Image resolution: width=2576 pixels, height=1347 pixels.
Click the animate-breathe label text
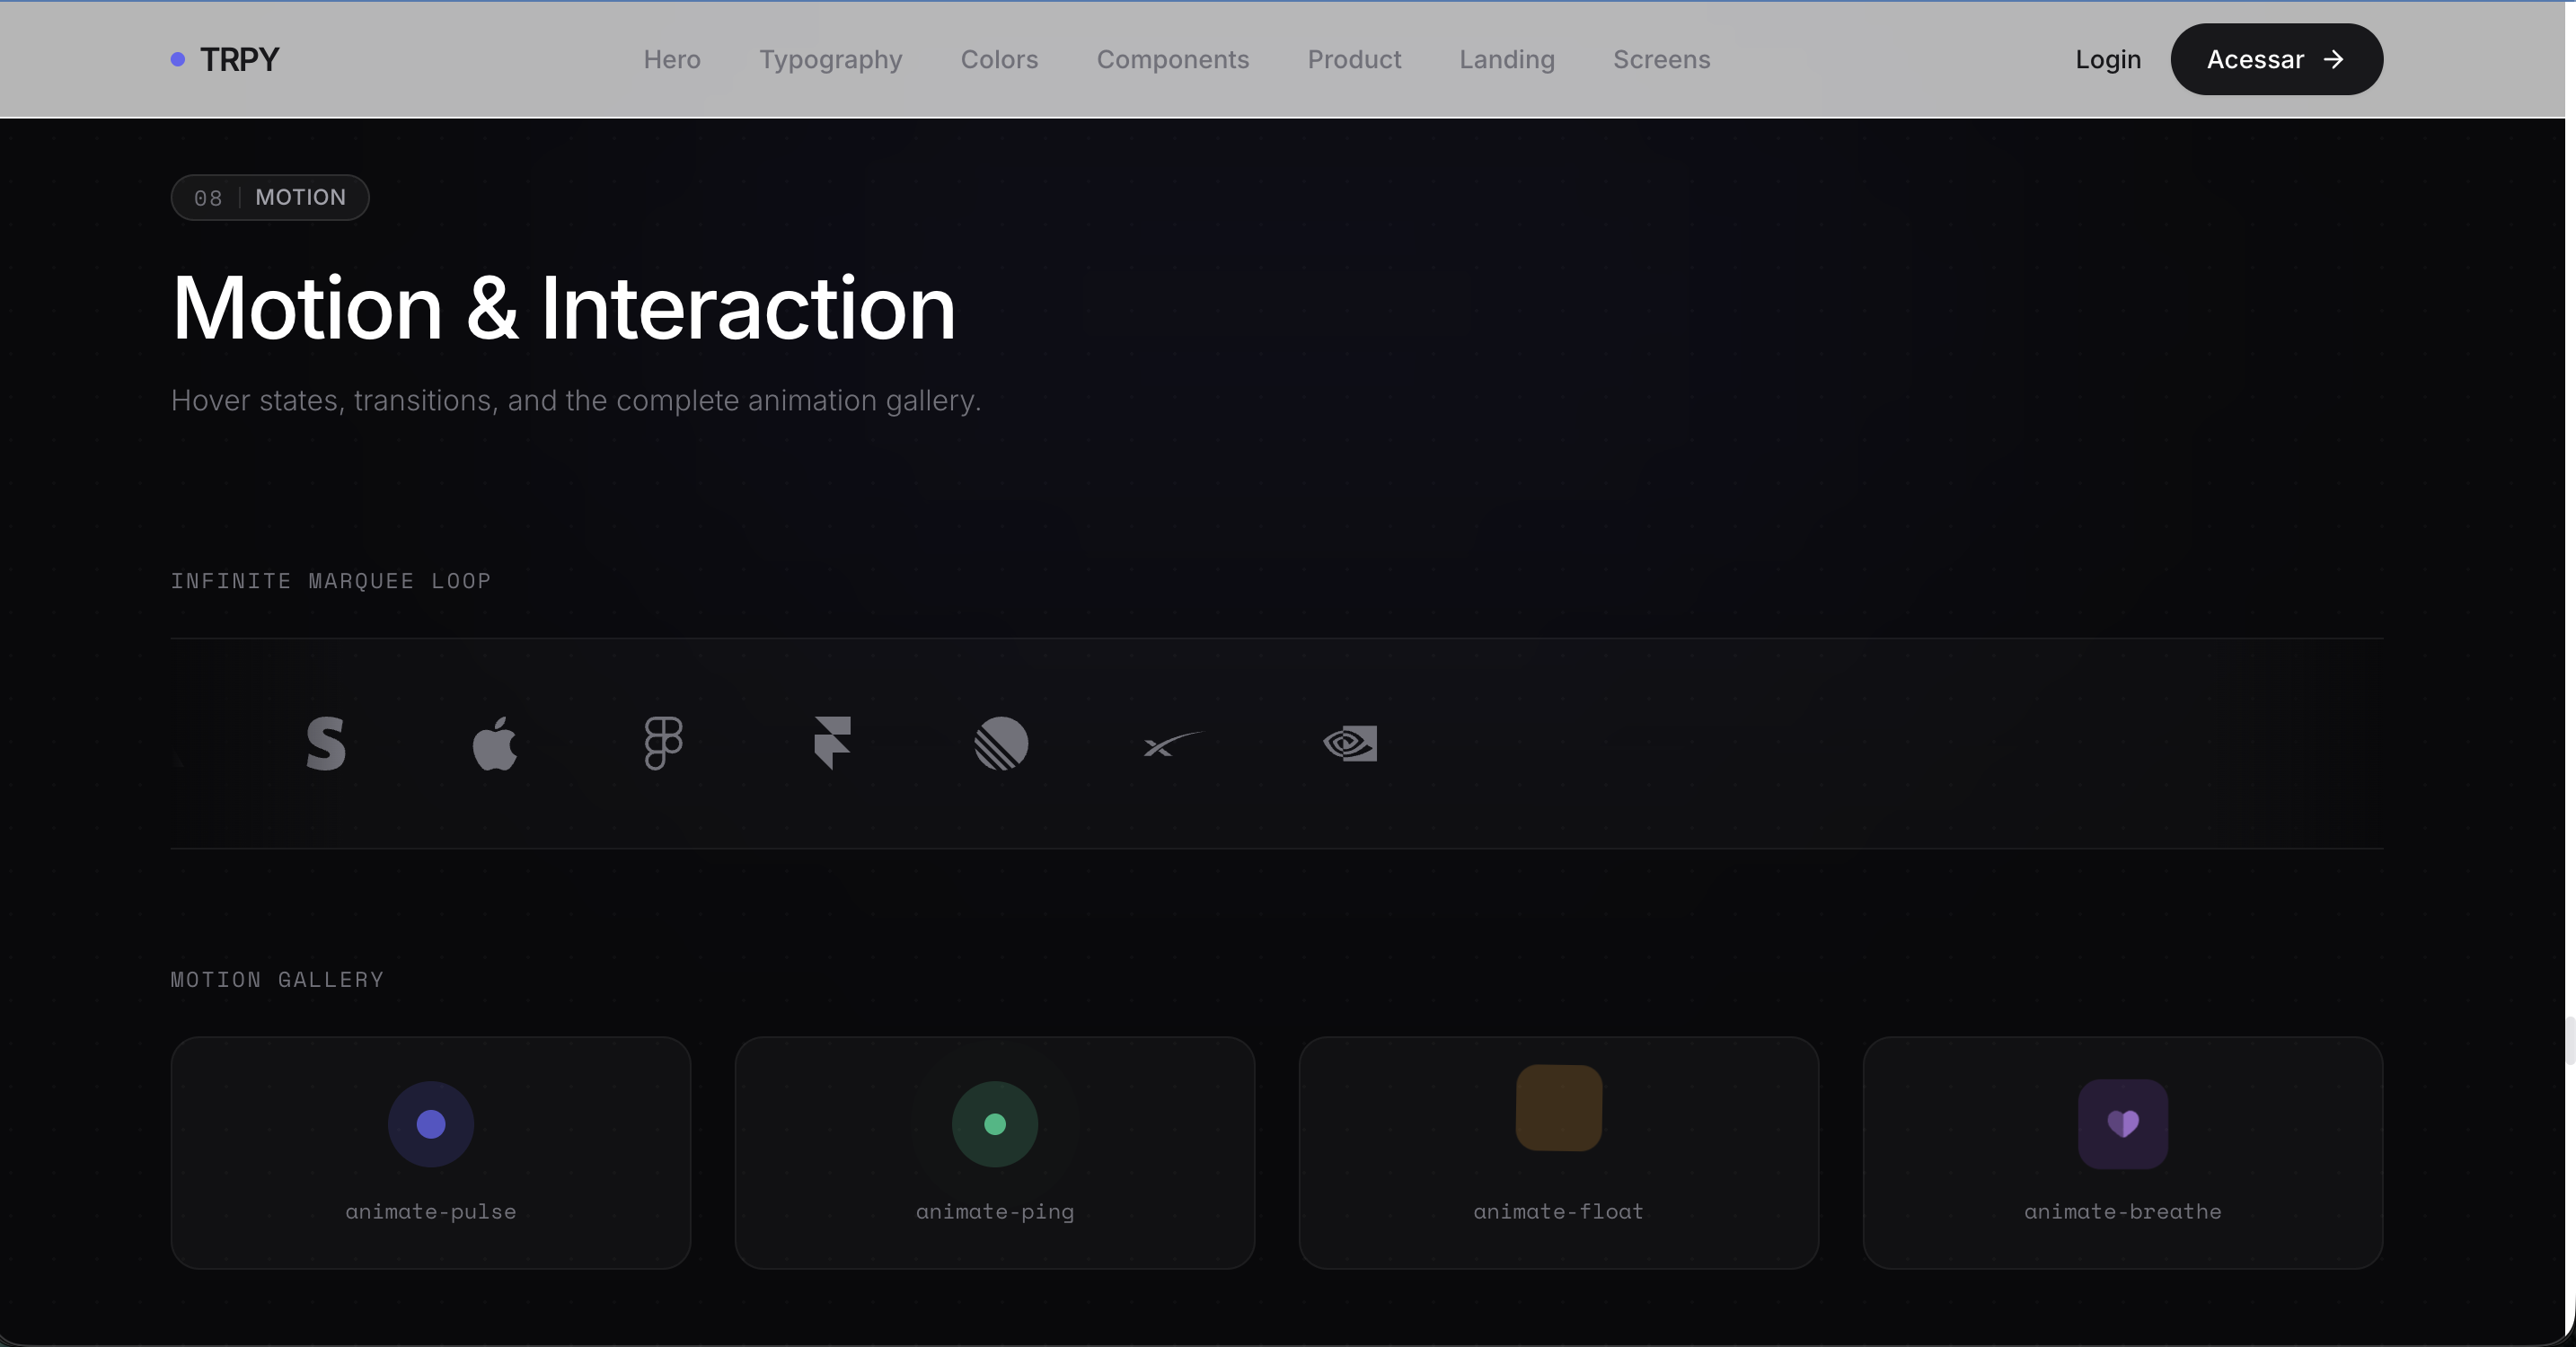coord(2123,1212)
